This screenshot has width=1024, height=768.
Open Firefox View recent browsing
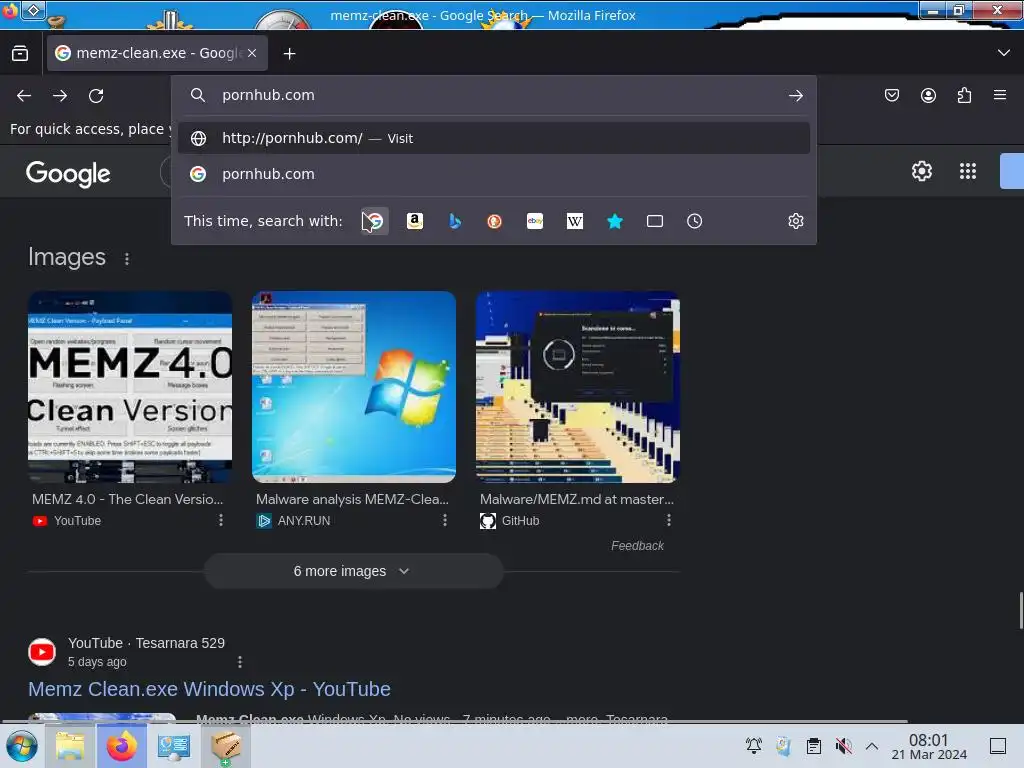[20, 54]
